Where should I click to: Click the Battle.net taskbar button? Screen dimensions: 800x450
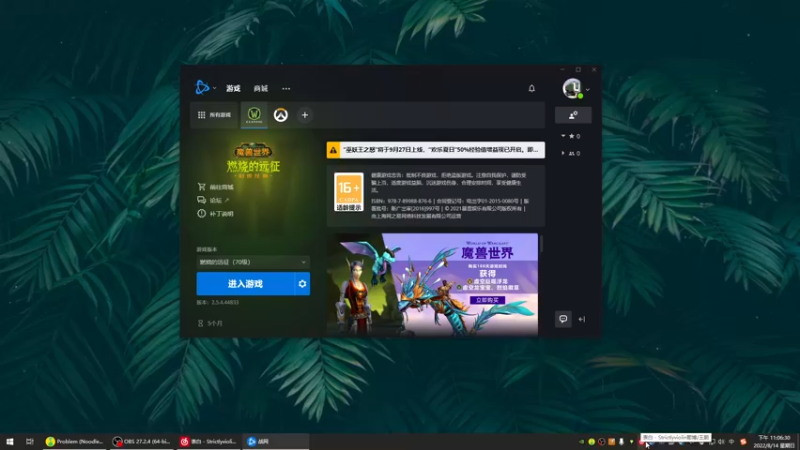[276, 441]
